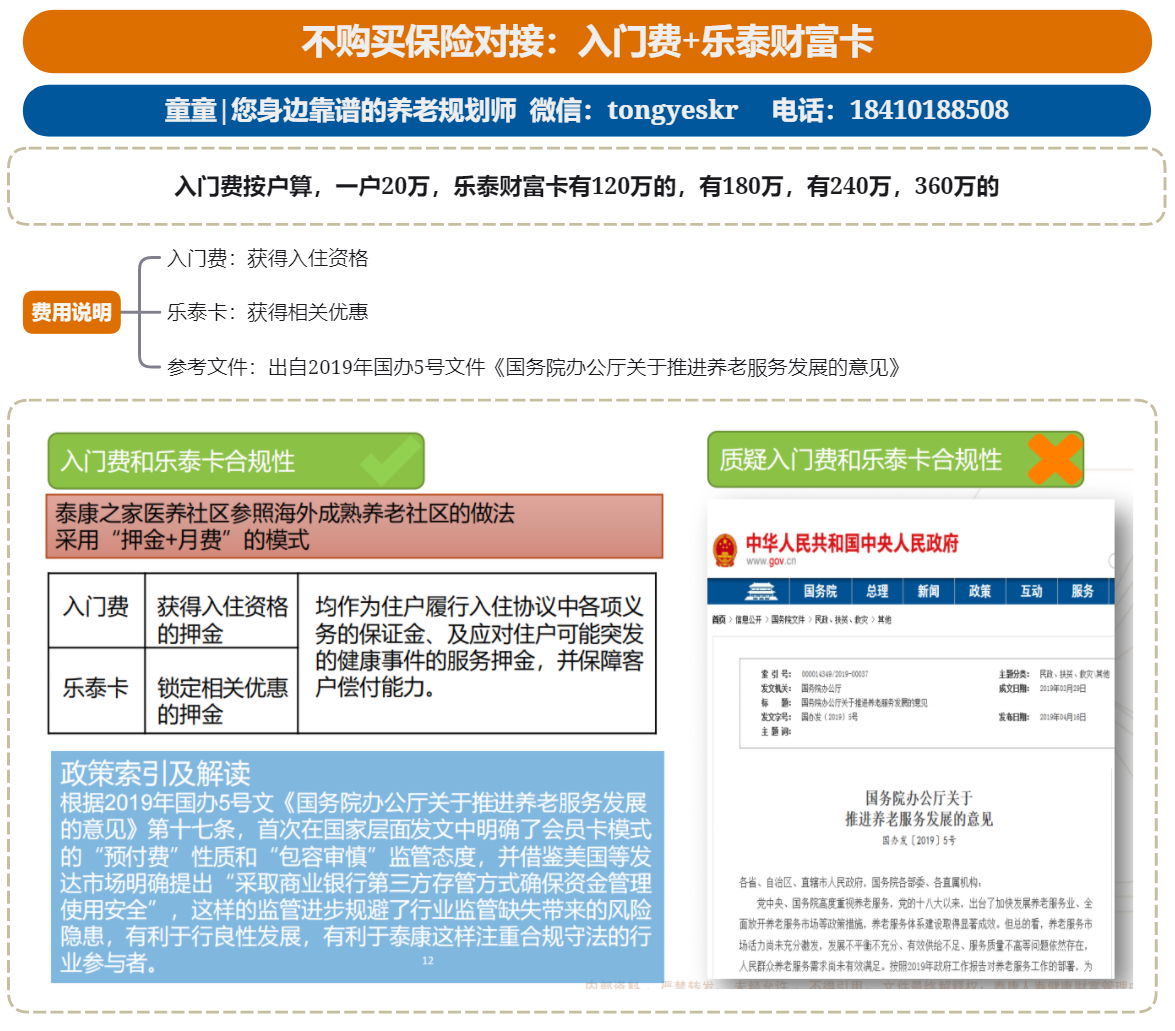
Task: Click the government building home icon in nav bar
Action: (x=761, y=591)
